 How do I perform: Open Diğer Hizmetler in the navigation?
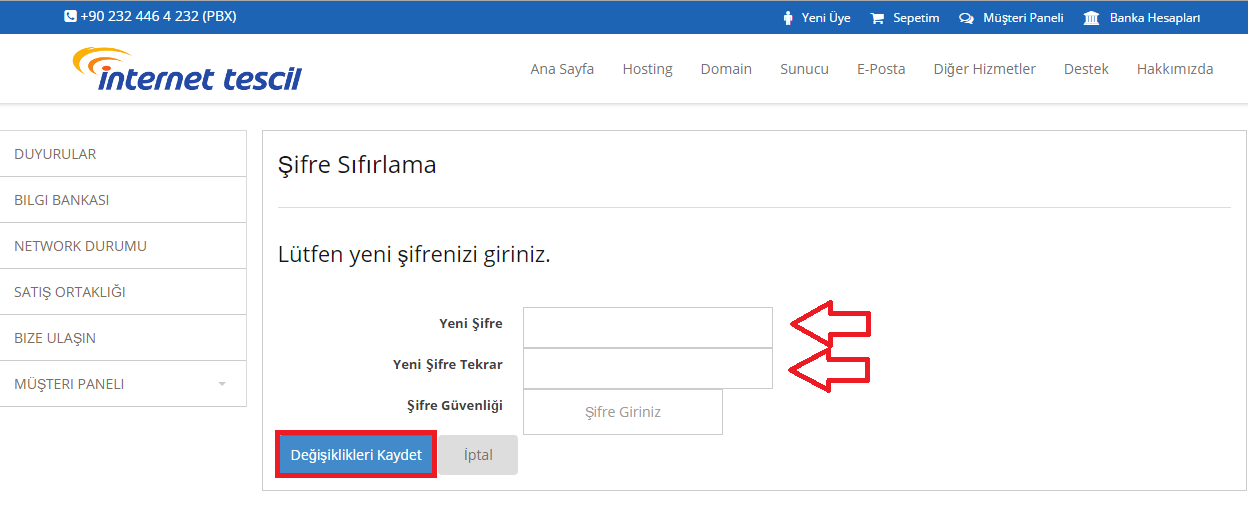[x=984, y=69]
